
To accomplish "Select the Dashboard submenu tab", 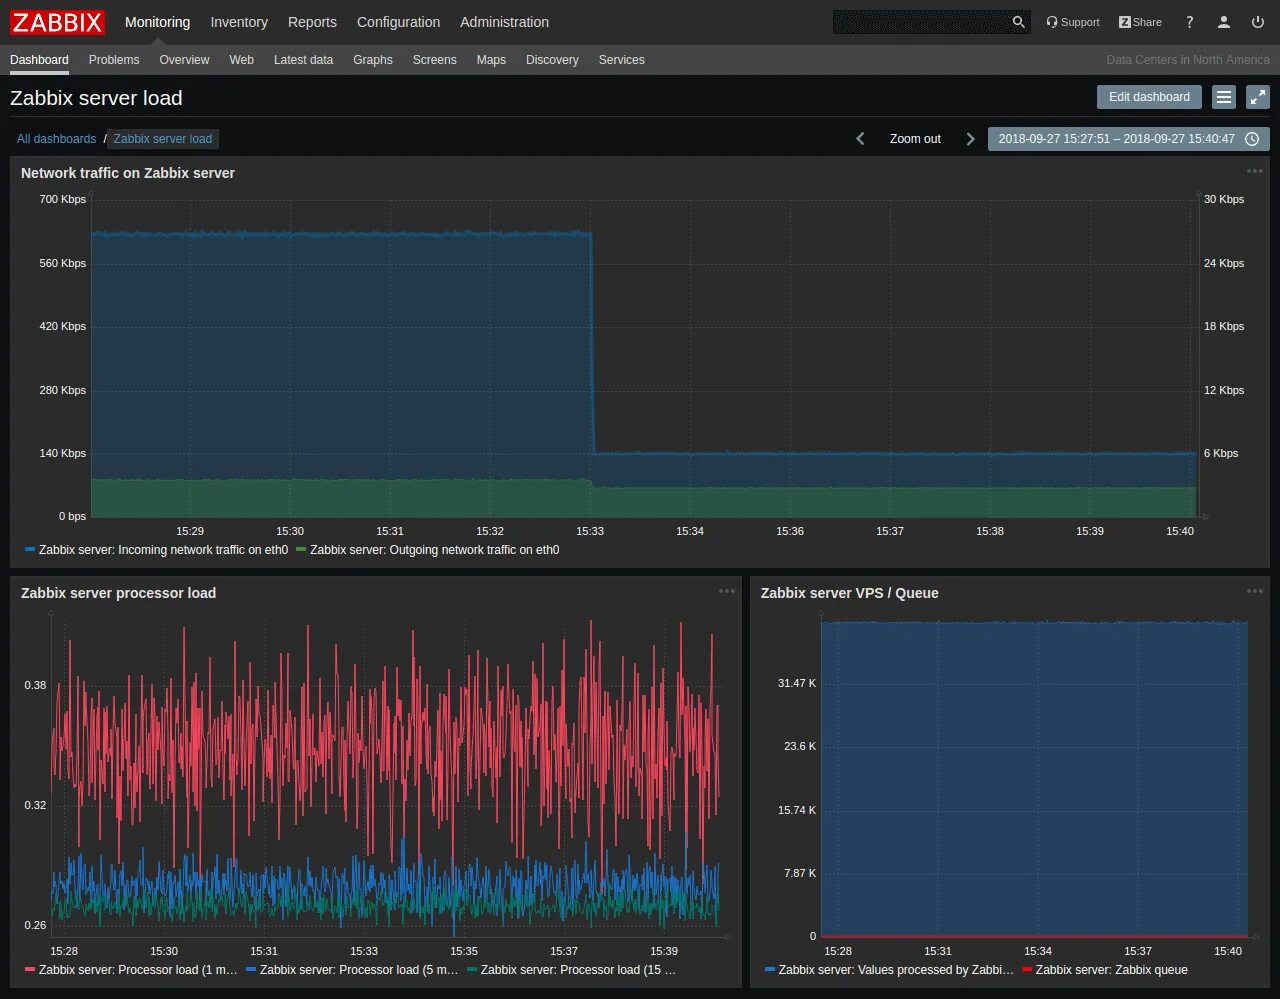I will click(39, 60).
